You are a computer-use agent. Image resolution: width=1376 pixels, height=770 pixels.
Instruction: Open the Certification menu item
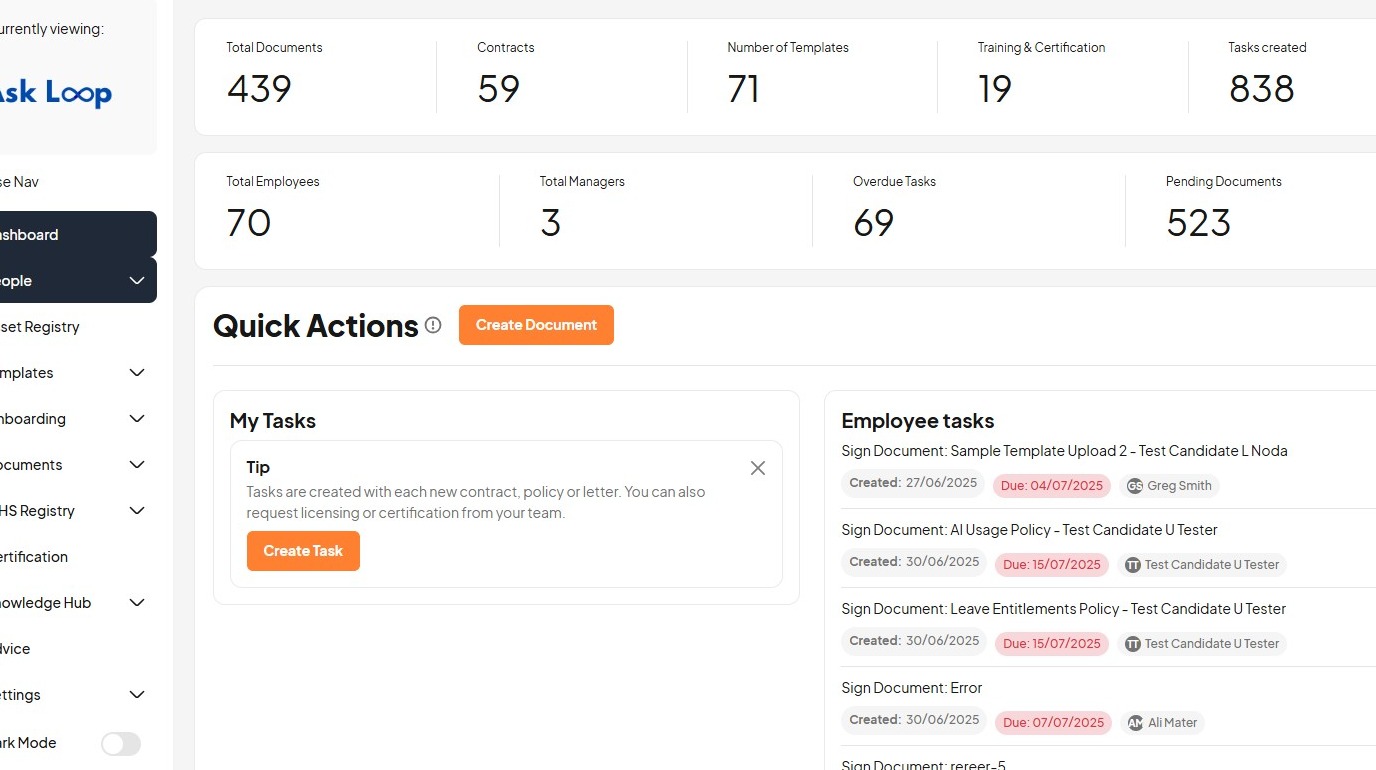tap(34, 557)
